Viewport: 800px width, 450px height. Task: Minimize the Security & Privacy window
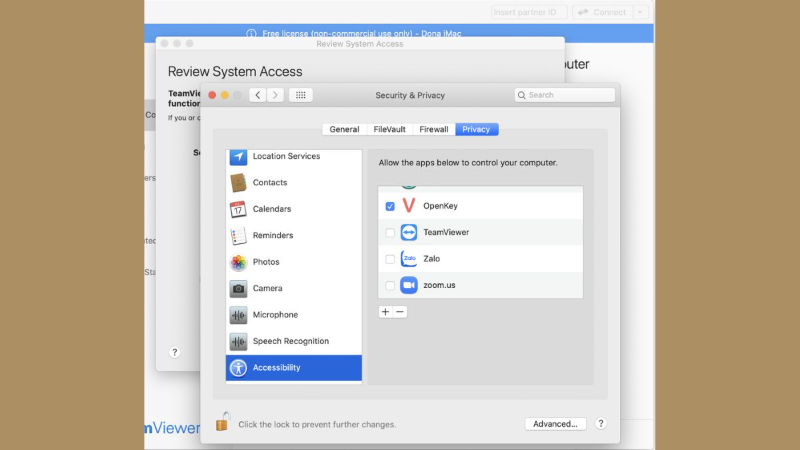224,95
